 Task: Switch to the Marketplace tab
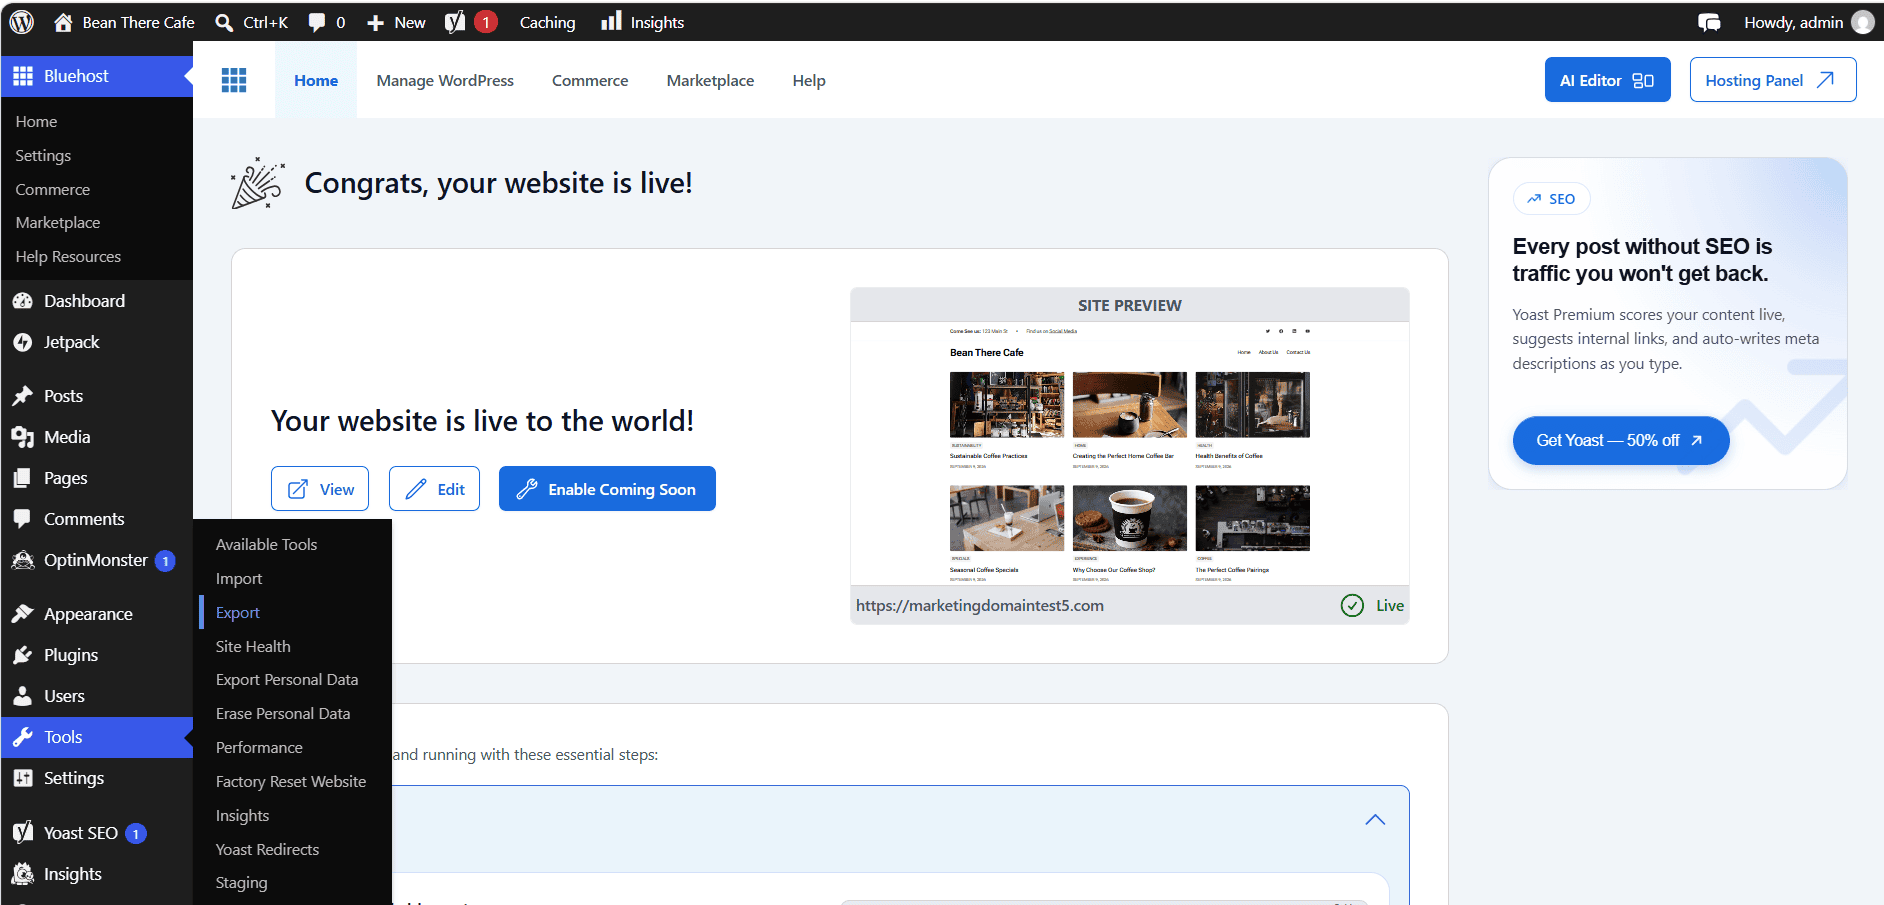[x=710, y=80]
